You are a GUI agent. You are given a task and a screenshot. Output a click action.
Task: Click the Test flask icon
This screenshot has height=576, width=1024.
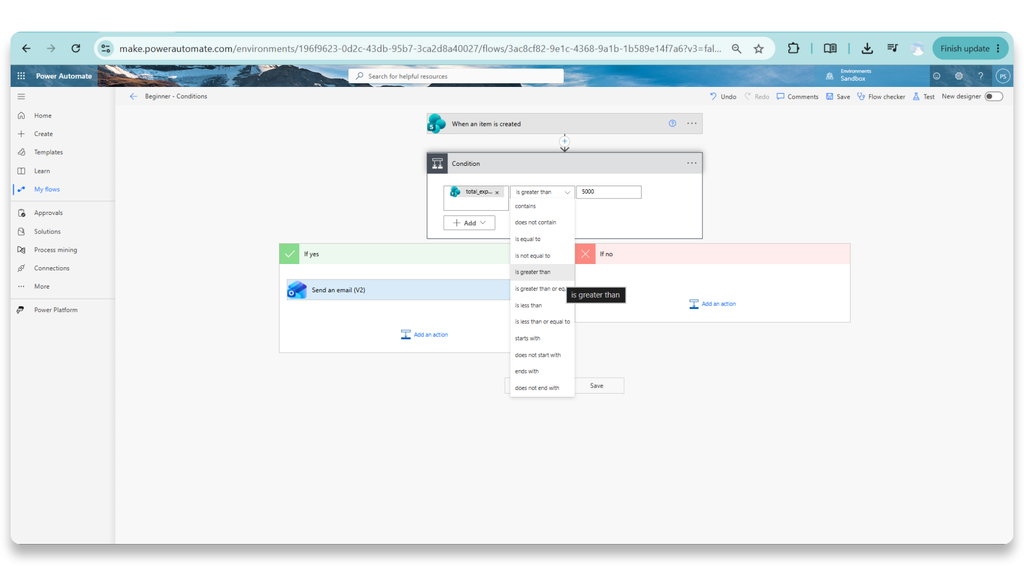[x=916, y=97]
